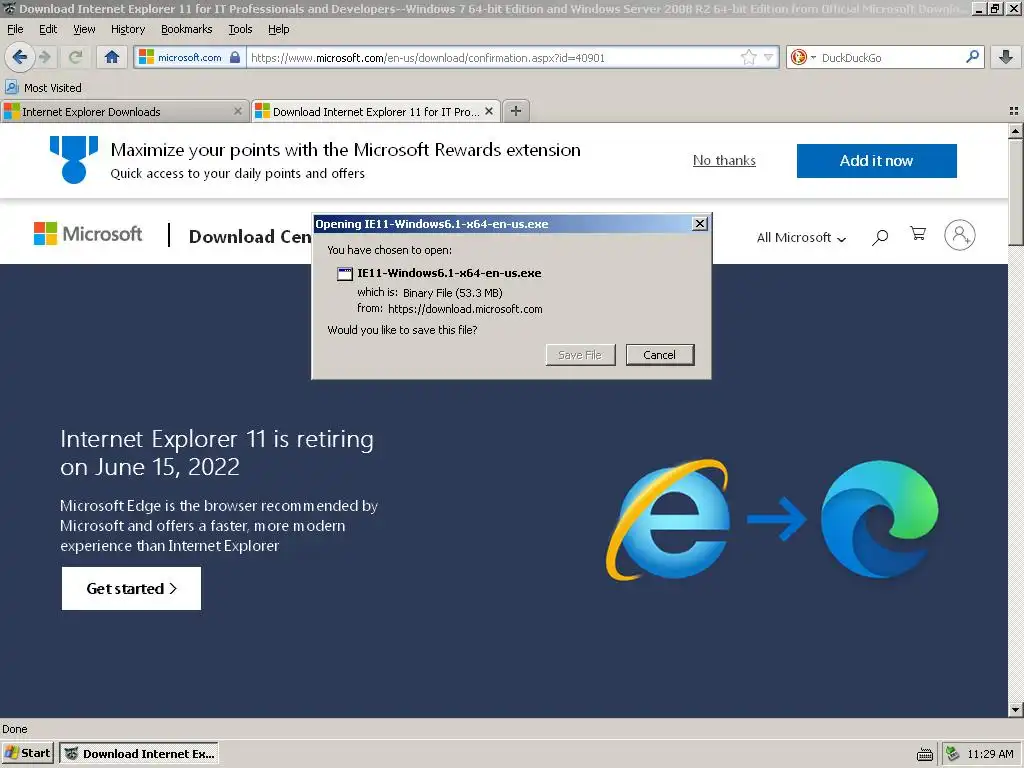Open the shopping cart icon
Image resolution: width=1024 pixels, height=768 pixels.
pyautogui.click(x=918, y=234)
